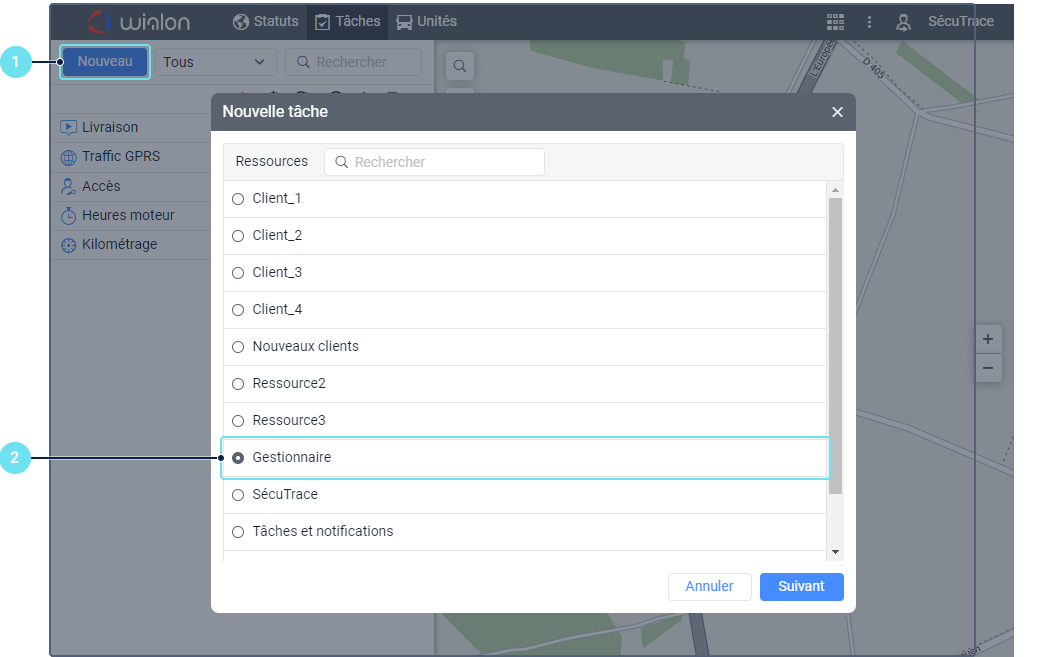The image size is (1056, 657).
Task: Choose the Nouveaux clients resource option
Action: (238, 347)
